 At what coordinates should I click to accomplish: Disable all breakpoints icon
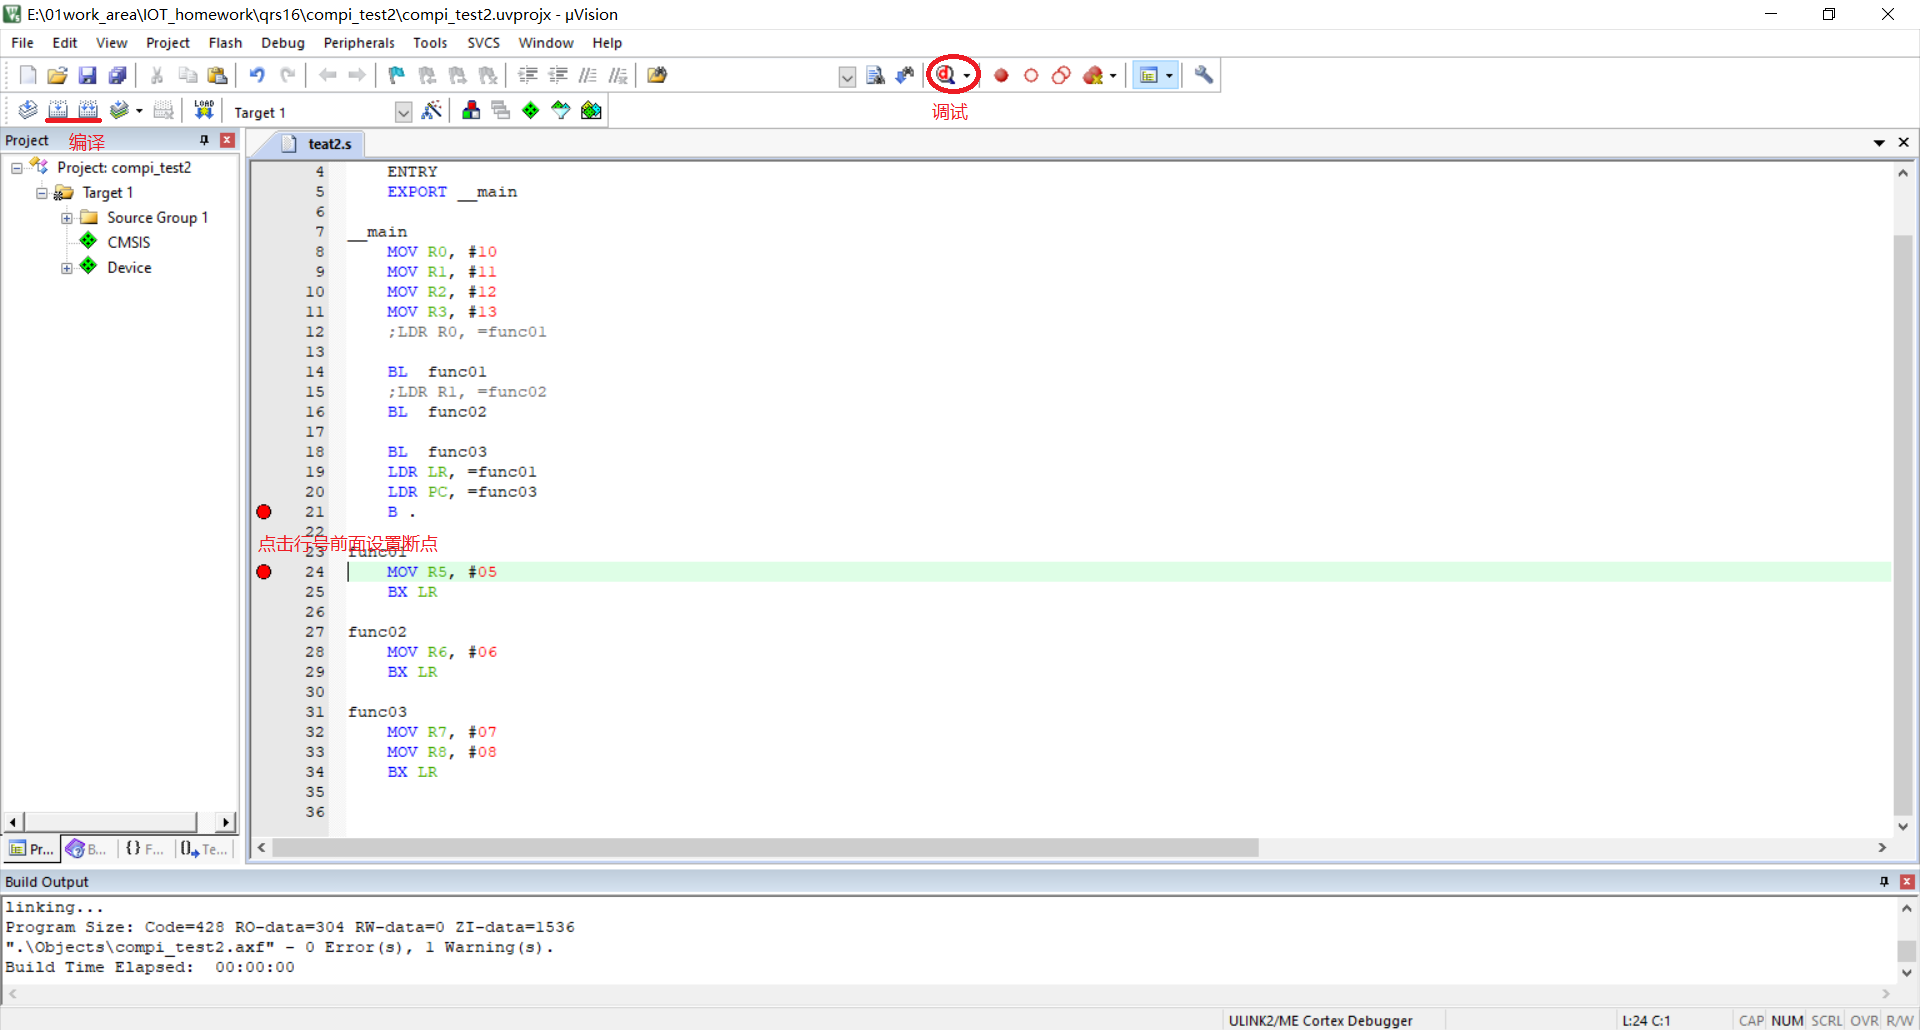tap(1061, 75)
